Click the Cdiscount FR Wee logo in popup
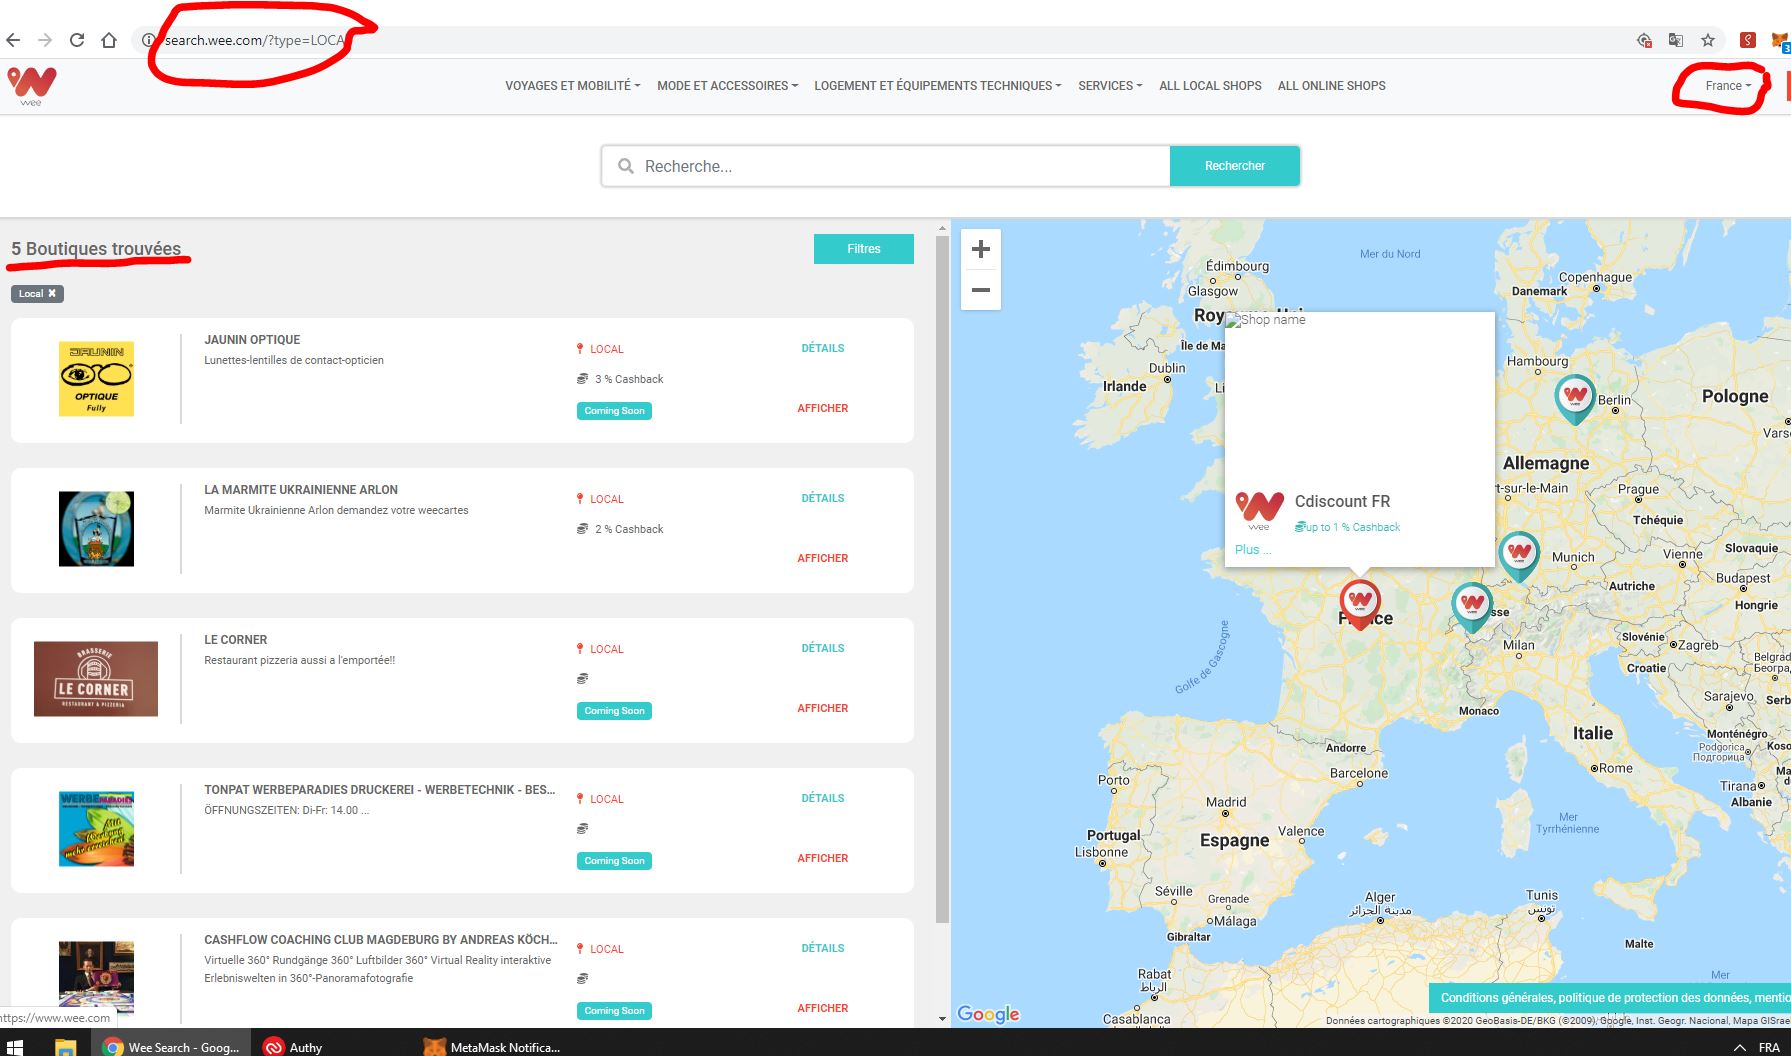This screenshot has width=1791, height=1056. [1260, 510]
